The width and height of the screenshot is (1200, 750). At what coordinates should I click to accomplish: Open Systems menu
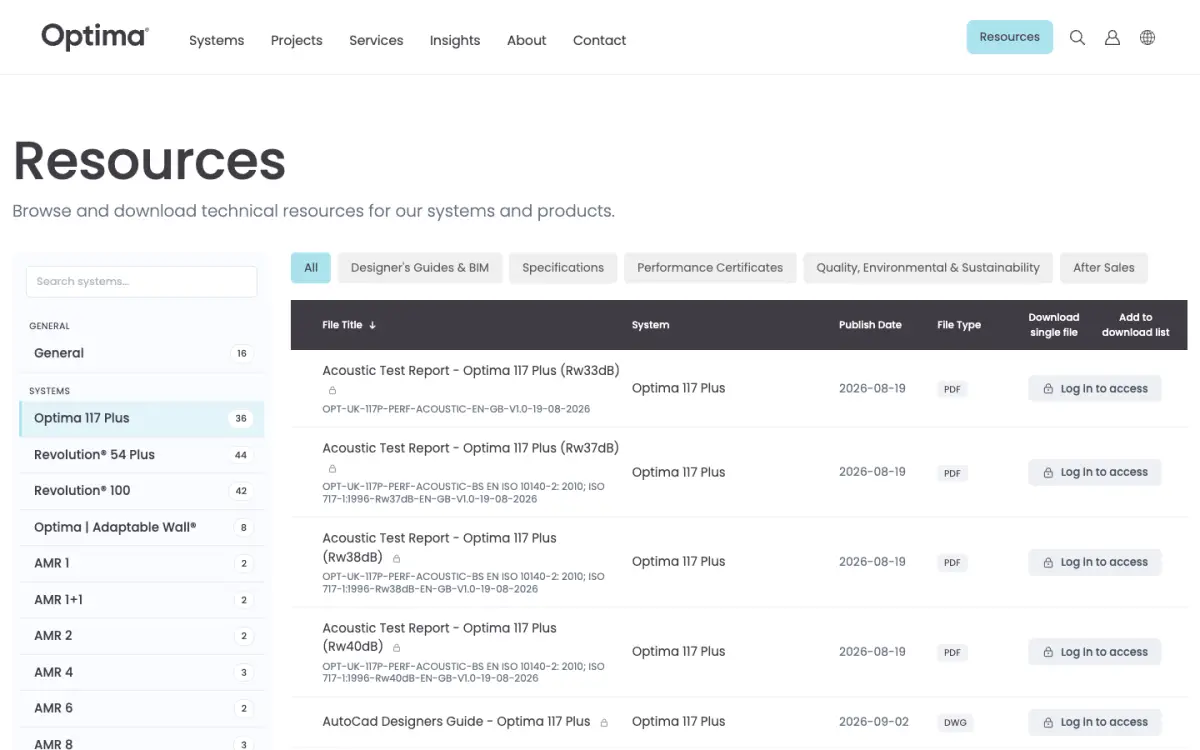217,40
